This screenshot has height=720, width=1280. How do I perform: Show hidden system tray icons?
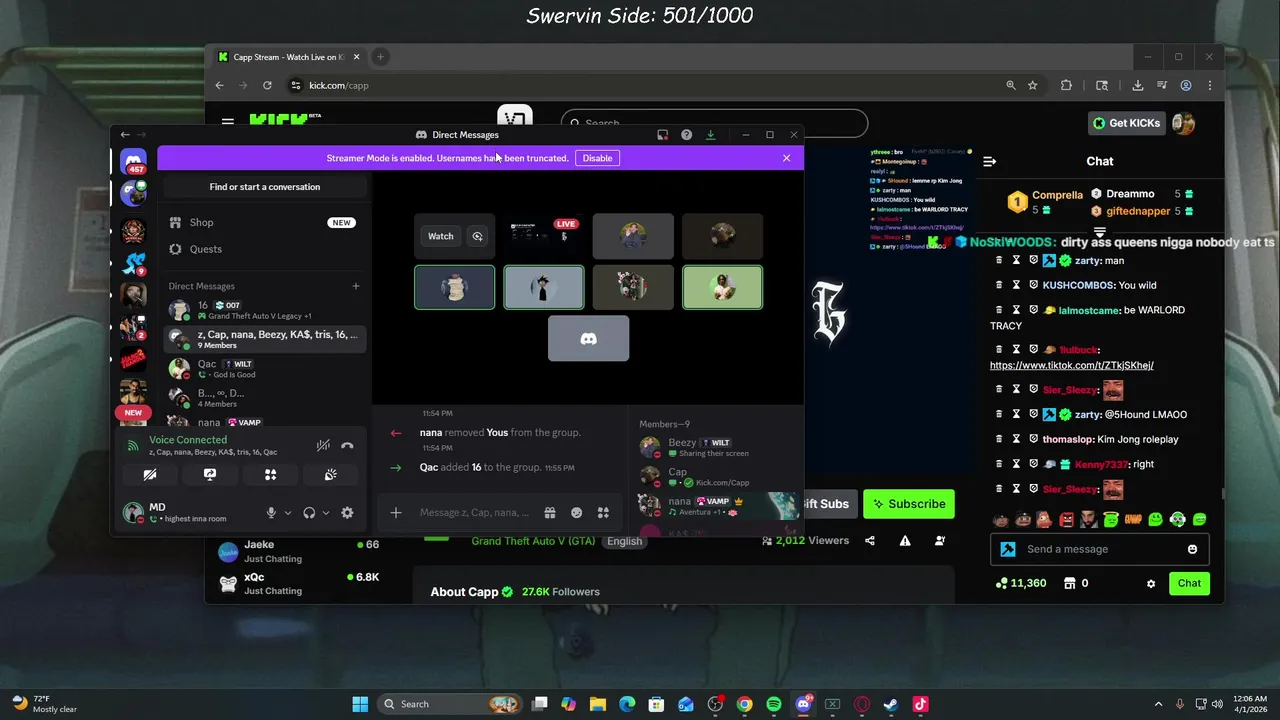click(1158, 704)
